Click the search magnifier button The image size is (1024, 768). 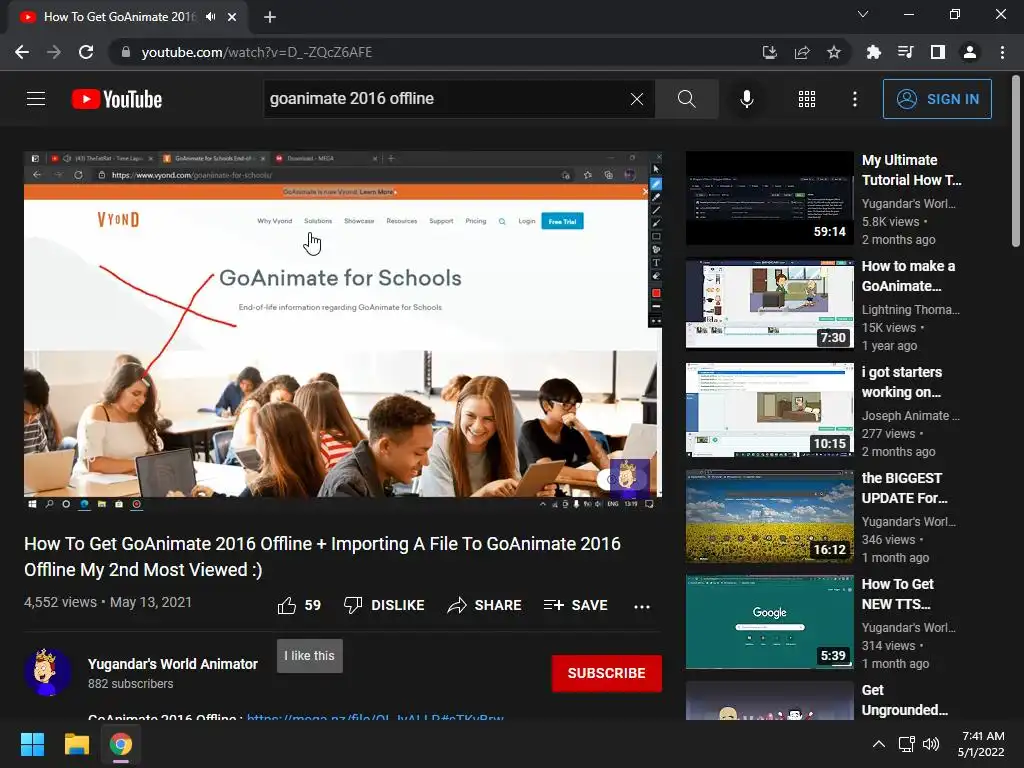(x=686, y=99)
